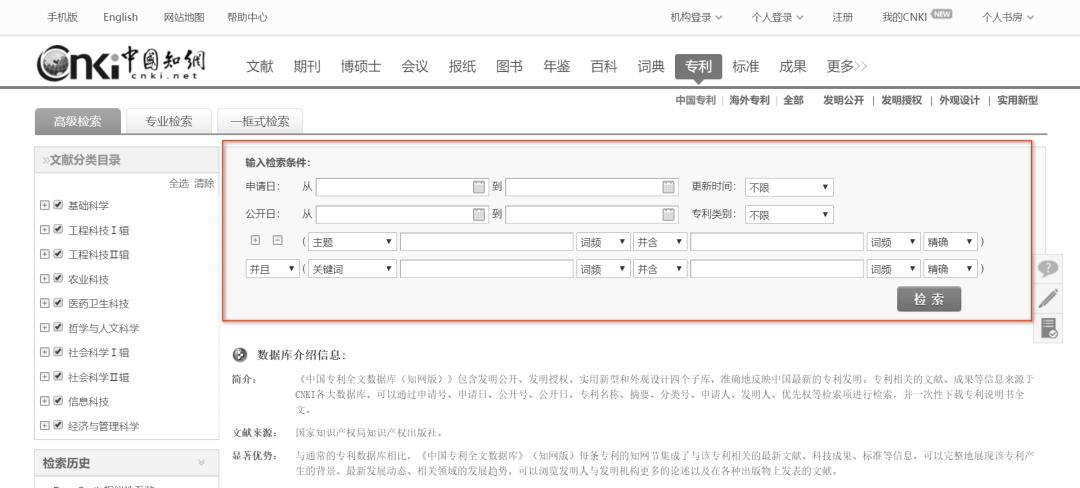Click the 全选 link
The image size is (1080, 488).
179,183
